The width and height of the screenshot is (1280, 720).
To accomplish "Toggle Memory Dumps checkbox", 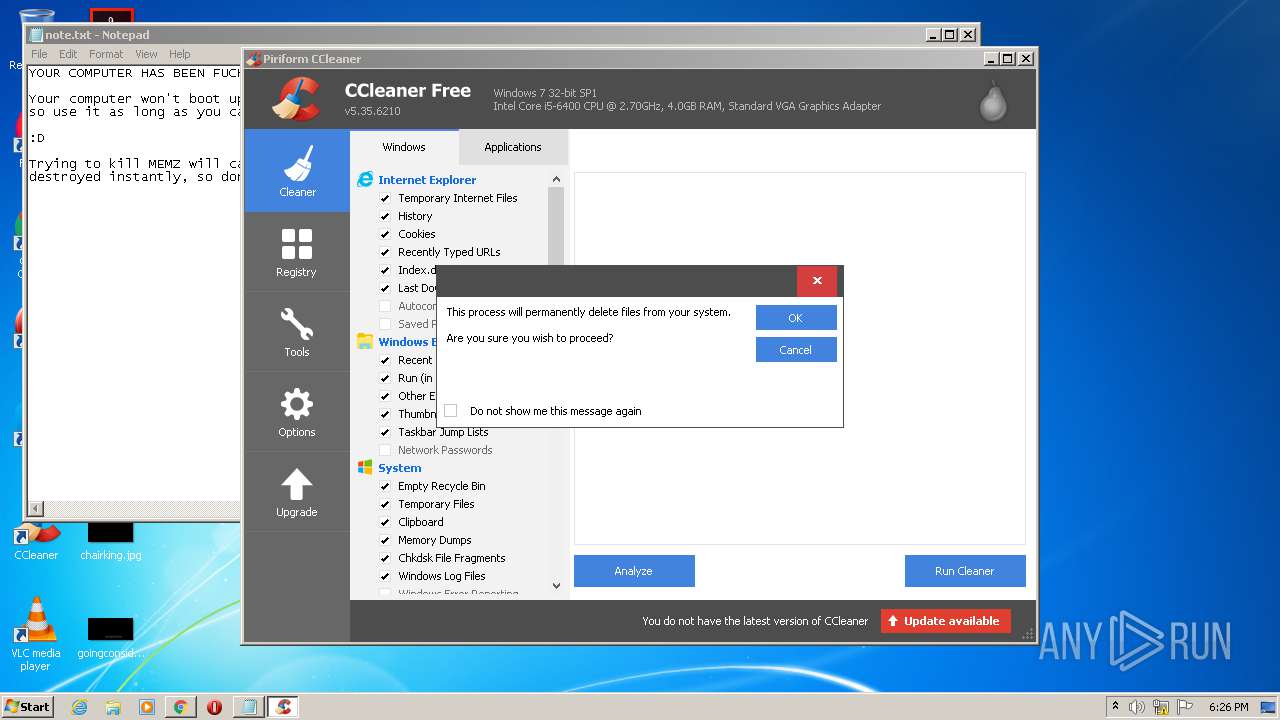I will coord(385,540).
